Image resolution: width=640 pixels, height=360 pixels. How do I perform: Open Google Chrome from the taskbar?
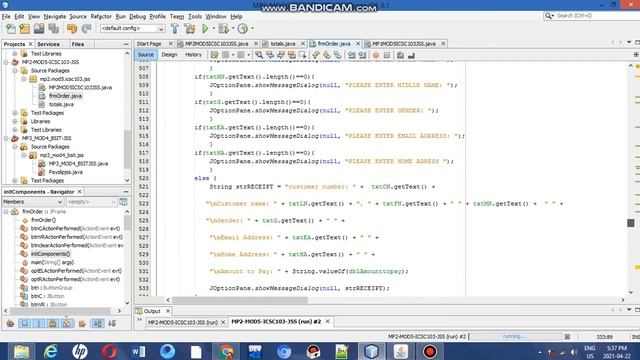click(226, 351)
